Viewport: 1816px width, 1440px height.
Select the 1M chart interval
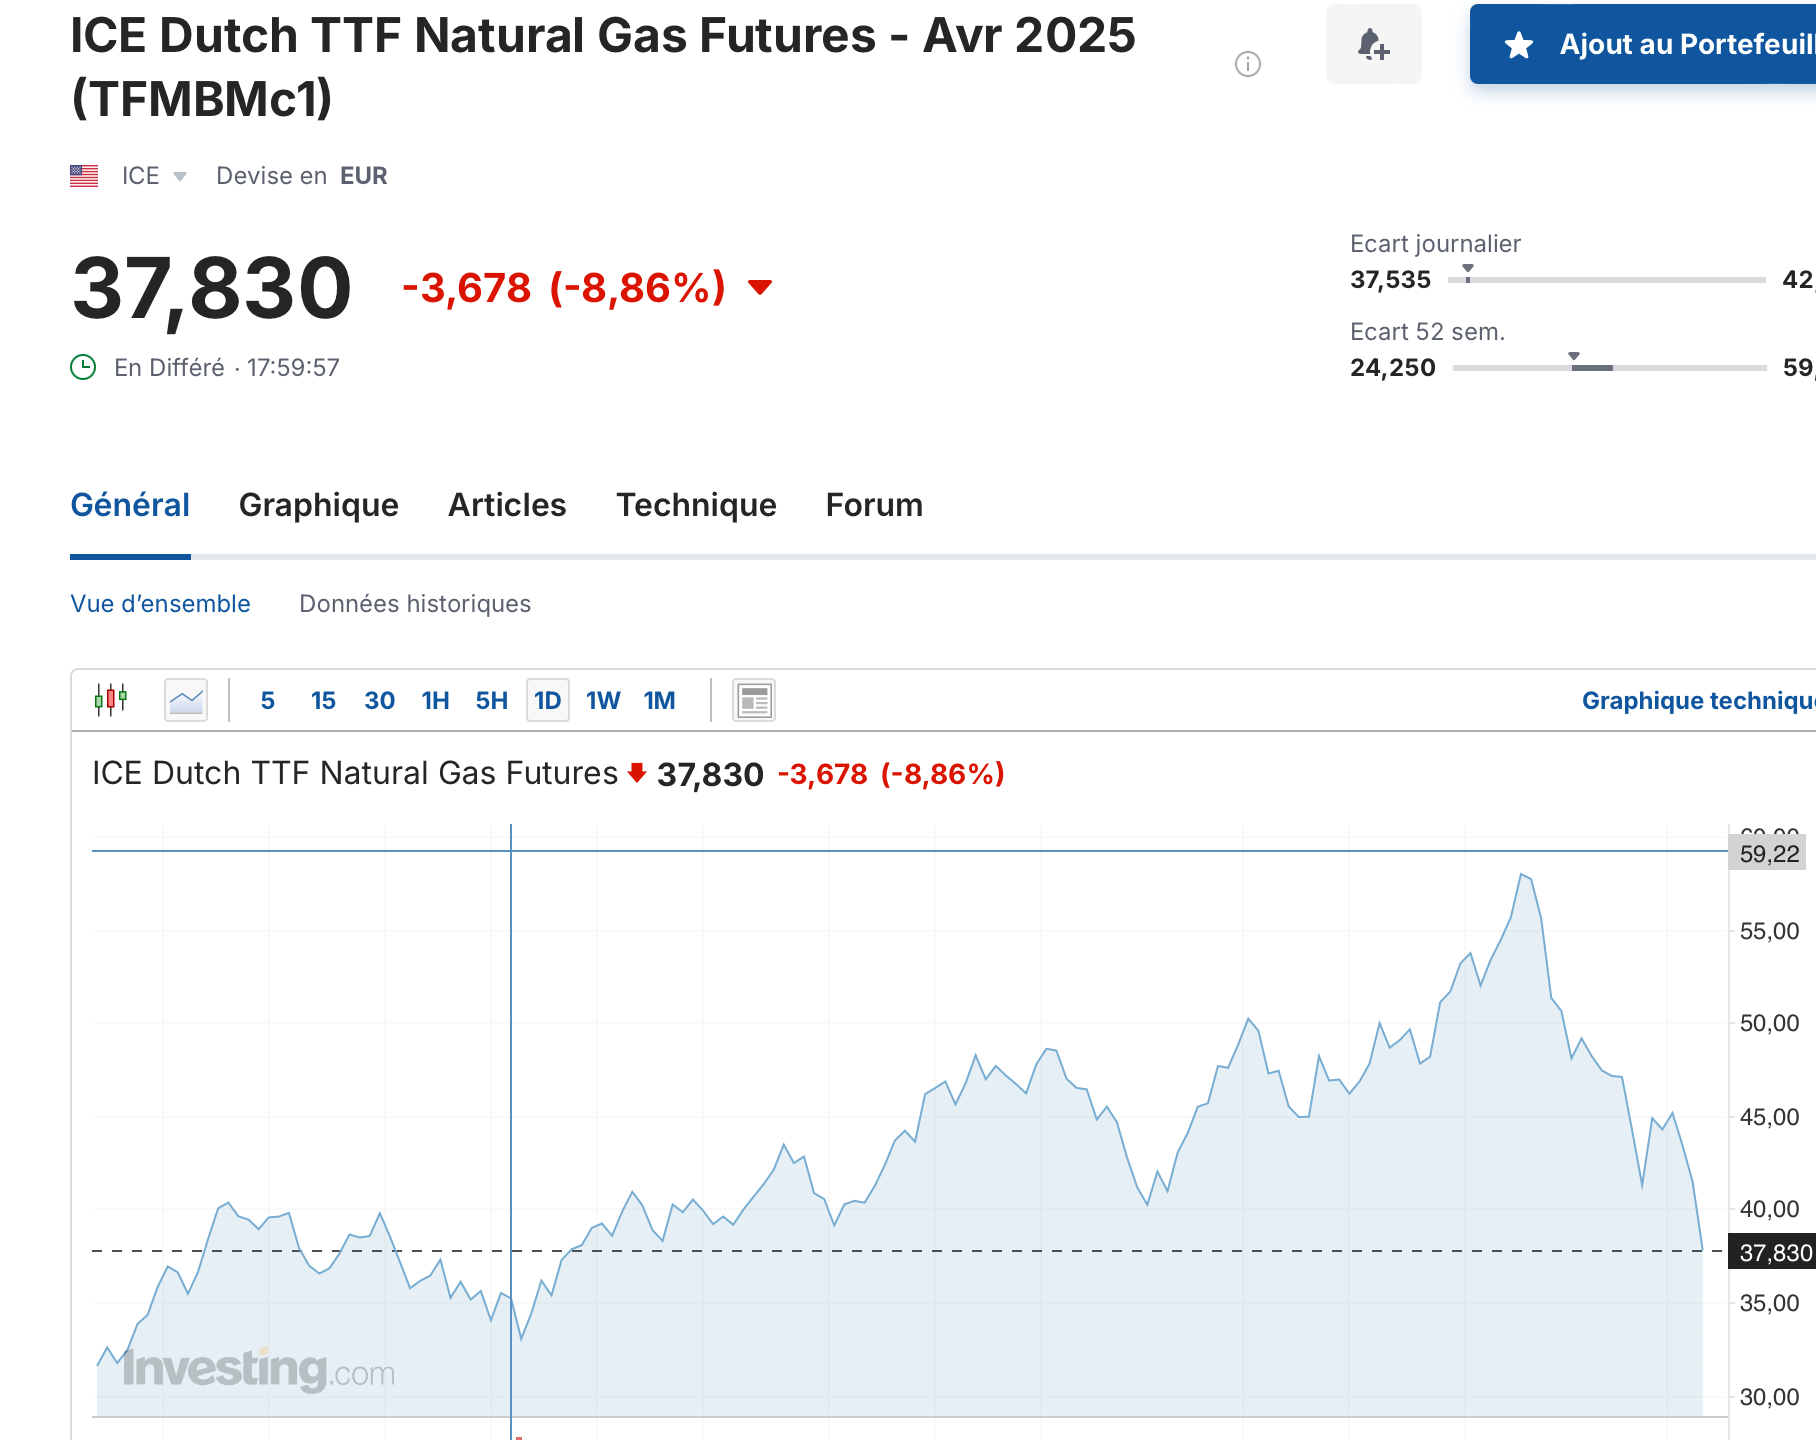point(659,700)
